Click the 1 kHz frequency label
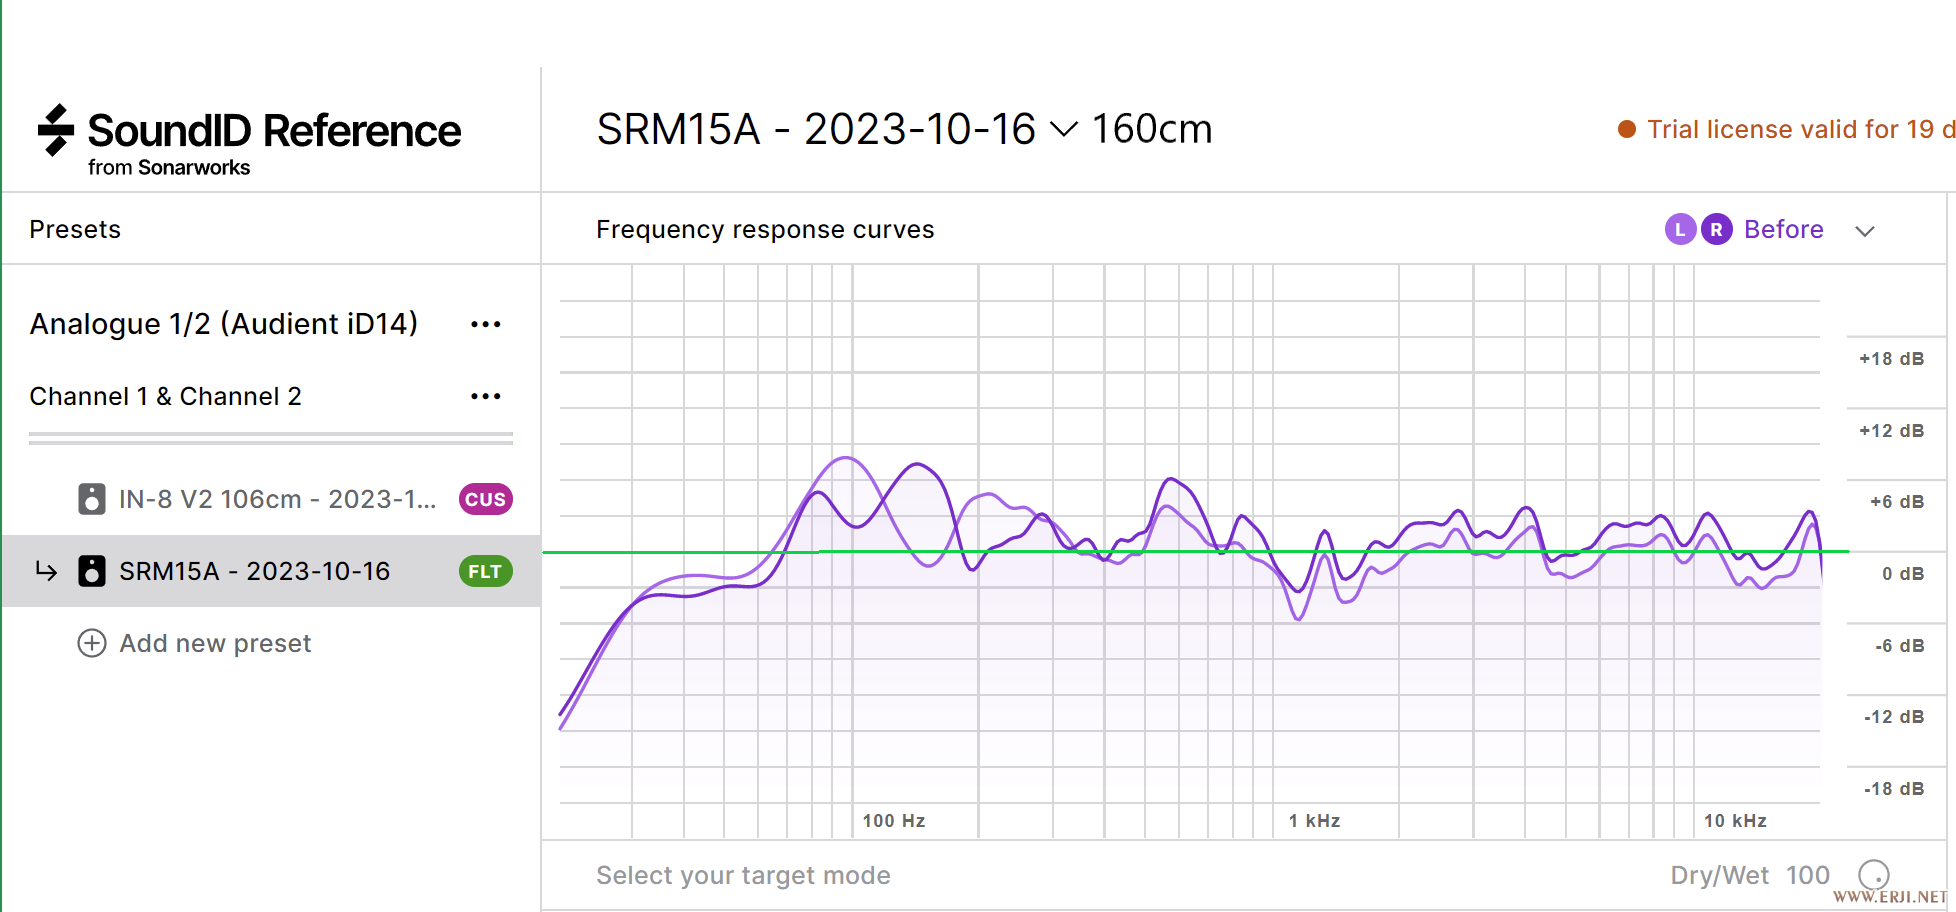The image size is (1956, 912). pyautogui.click(x=1314, y=821)
